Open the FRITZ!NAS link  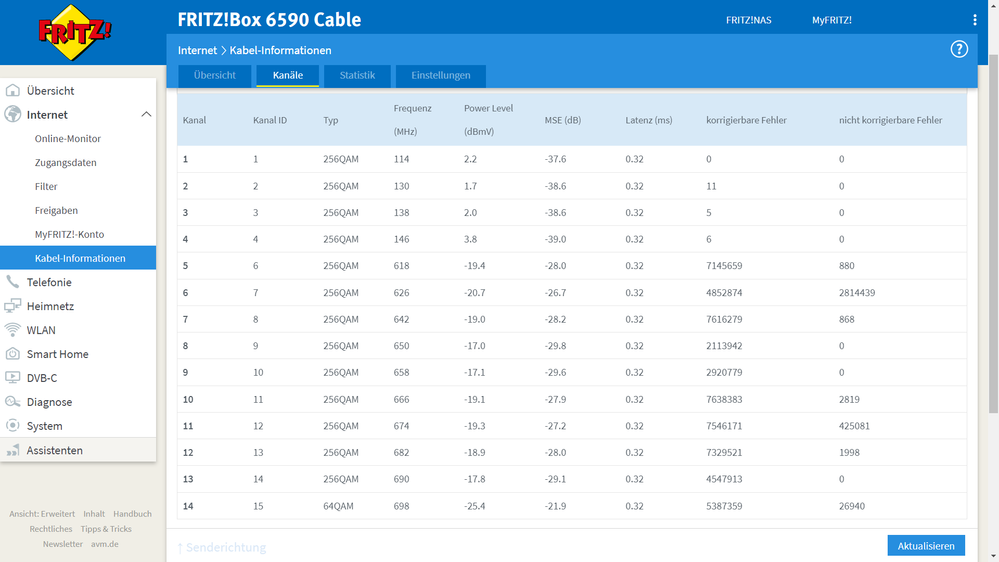(748, 20)
